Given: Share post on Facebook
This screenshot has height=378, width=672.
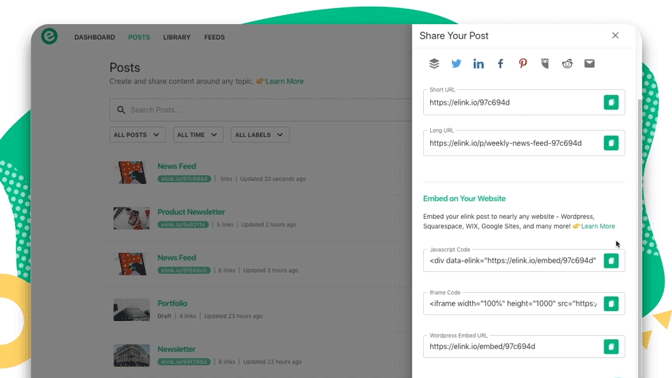Looking at the screenshot, I should (x=500, y=64).
